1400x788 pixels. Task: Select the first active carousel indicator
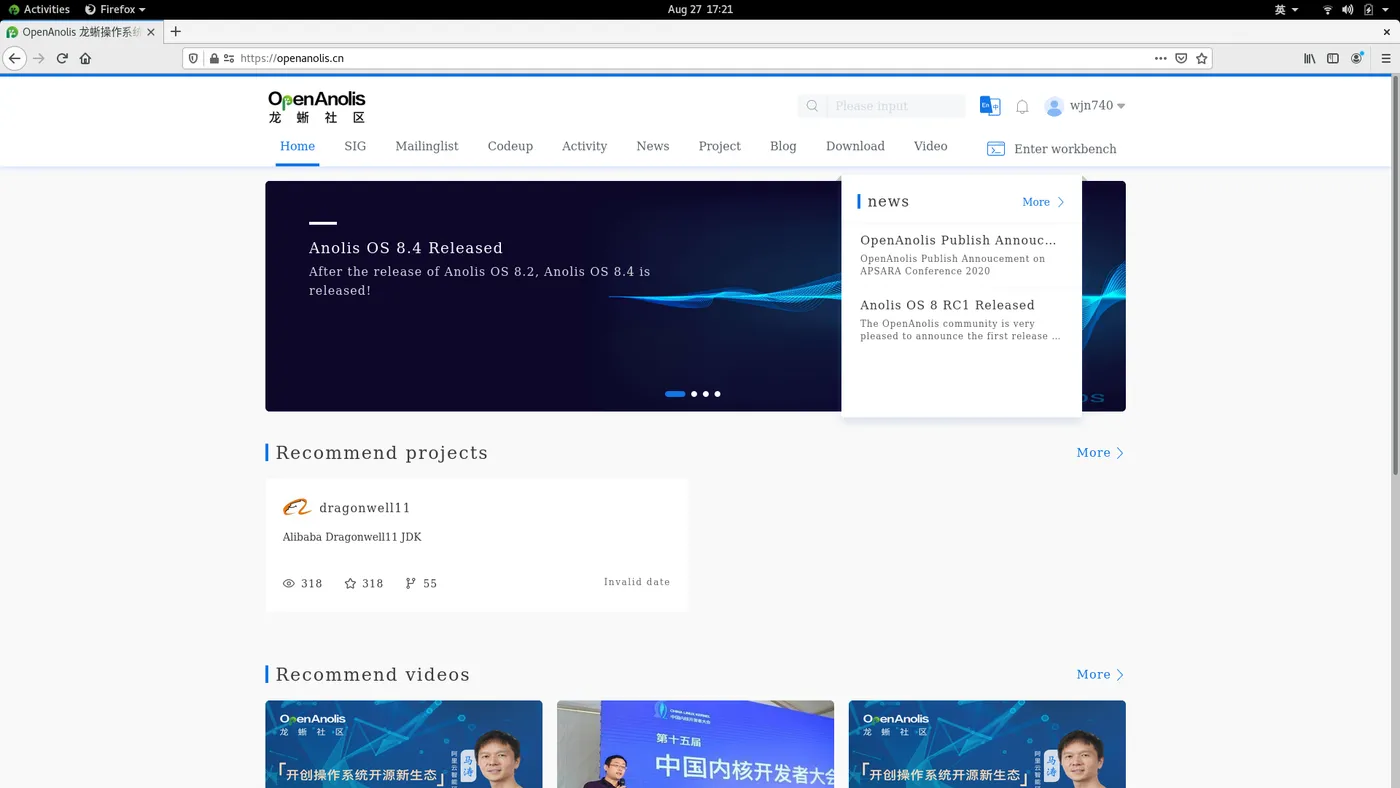675,394
